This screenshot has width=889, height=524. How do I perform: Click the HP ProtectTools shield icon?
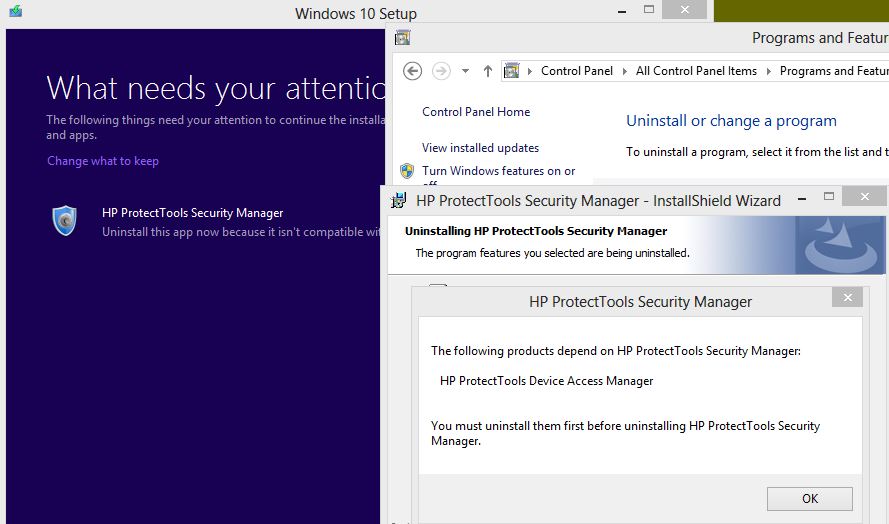pyautogui.click(x=65, y=220)
